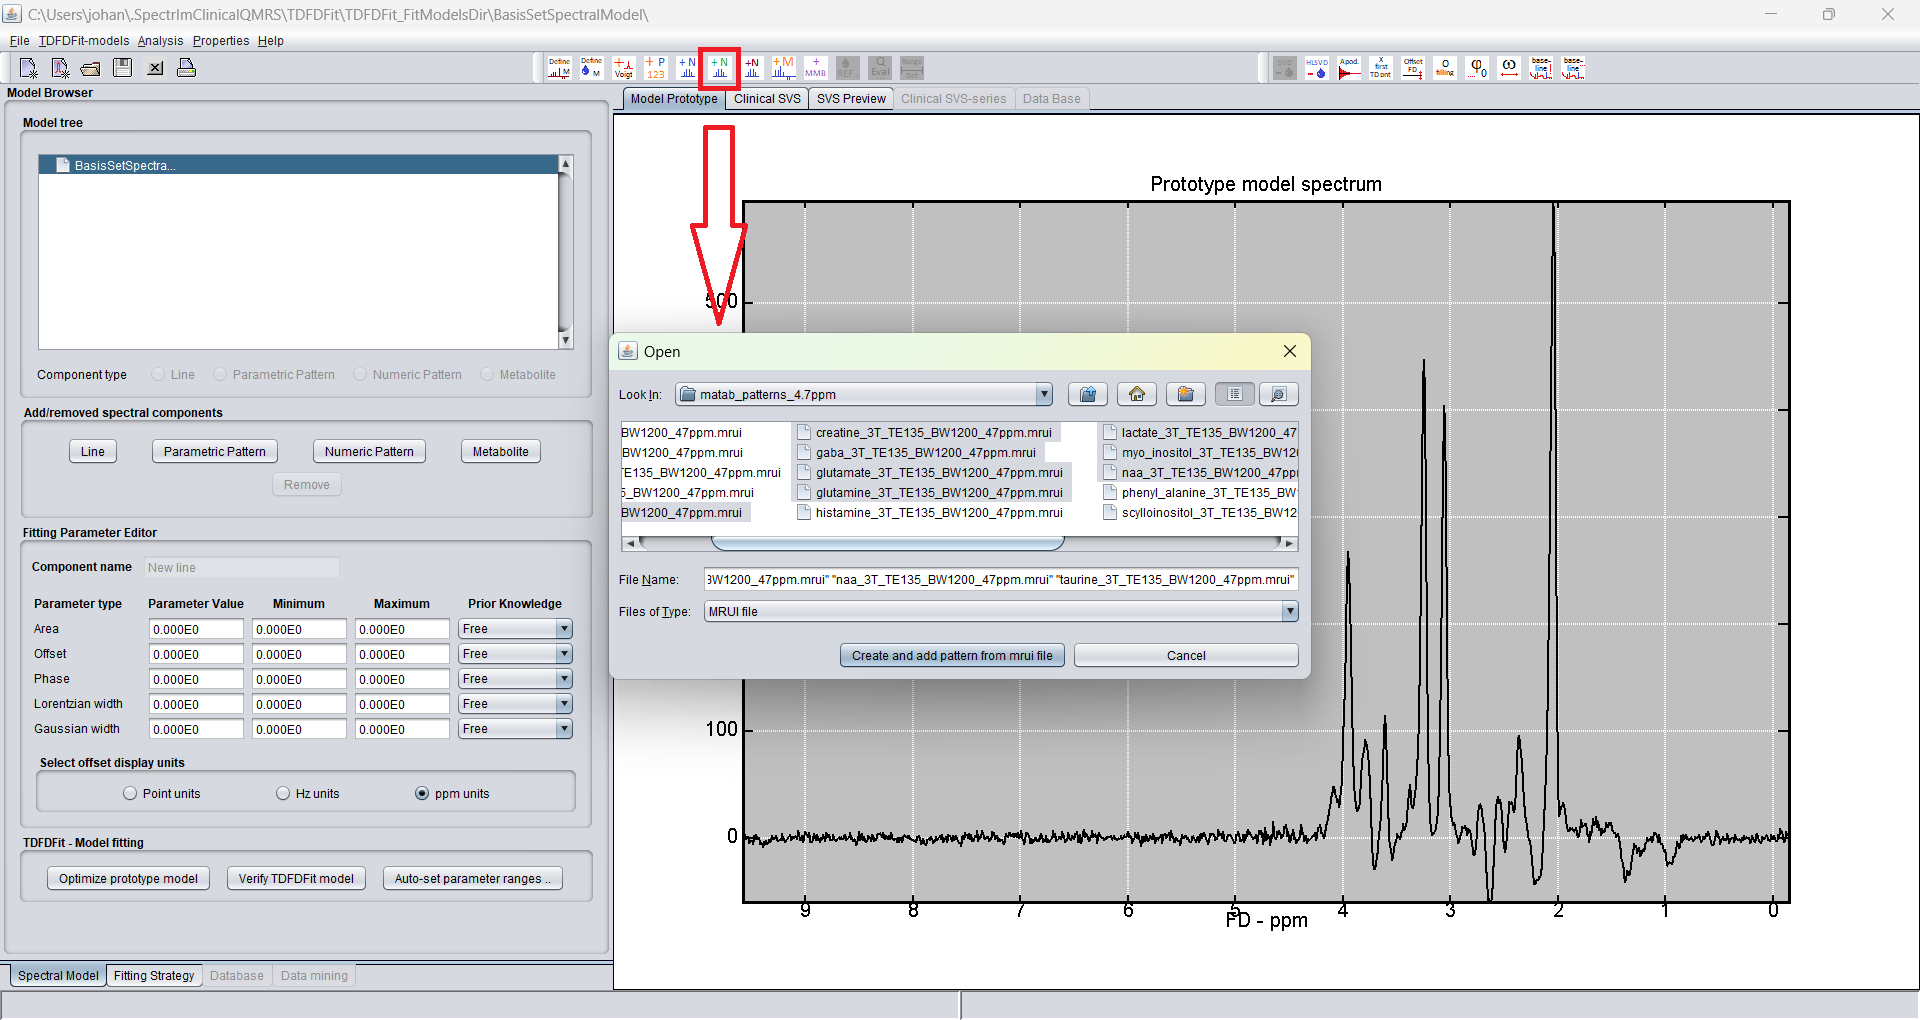Image resolution: width=1920 pixels, height=1020 pixels.
Task: Open the Properties menu
Action: tap(221, 41)
